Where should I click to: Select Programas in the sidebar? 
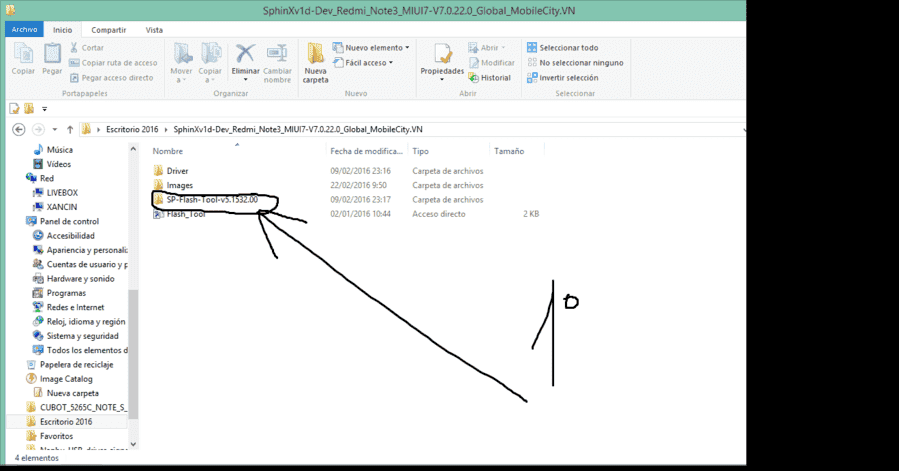60,293
